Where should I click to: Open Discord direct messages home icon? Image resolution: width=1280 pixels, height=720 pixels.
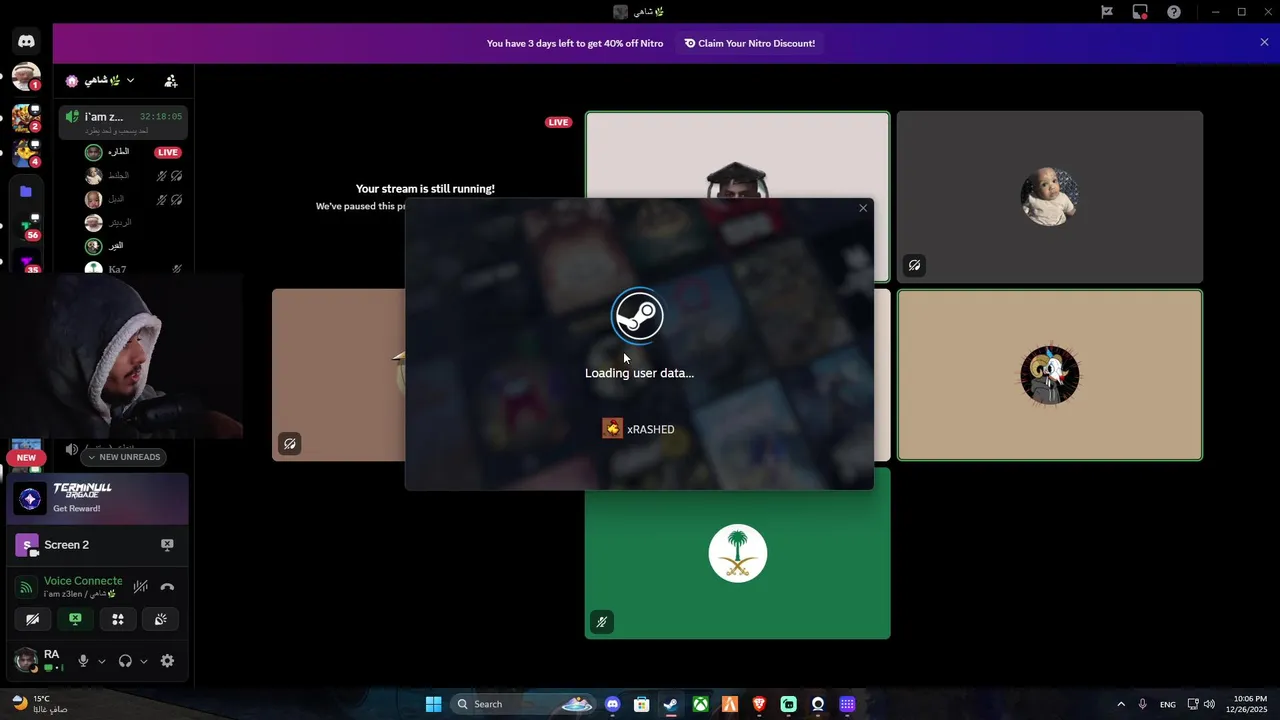26,41
